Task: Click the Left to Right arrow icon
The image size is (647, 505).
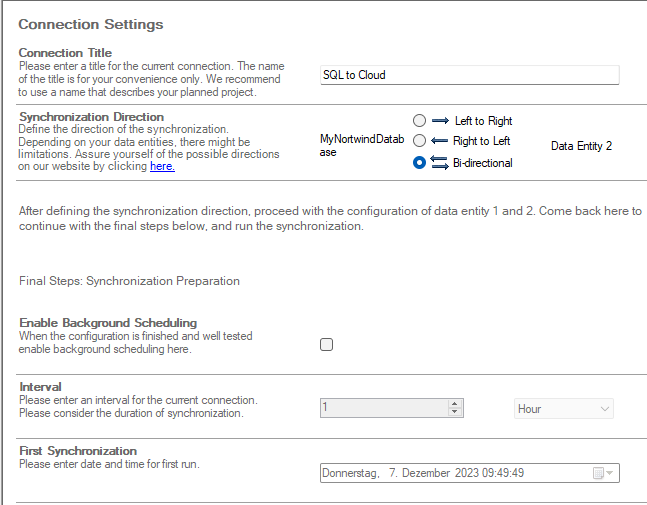Action: pyautogui.click(x=440, y=120)
